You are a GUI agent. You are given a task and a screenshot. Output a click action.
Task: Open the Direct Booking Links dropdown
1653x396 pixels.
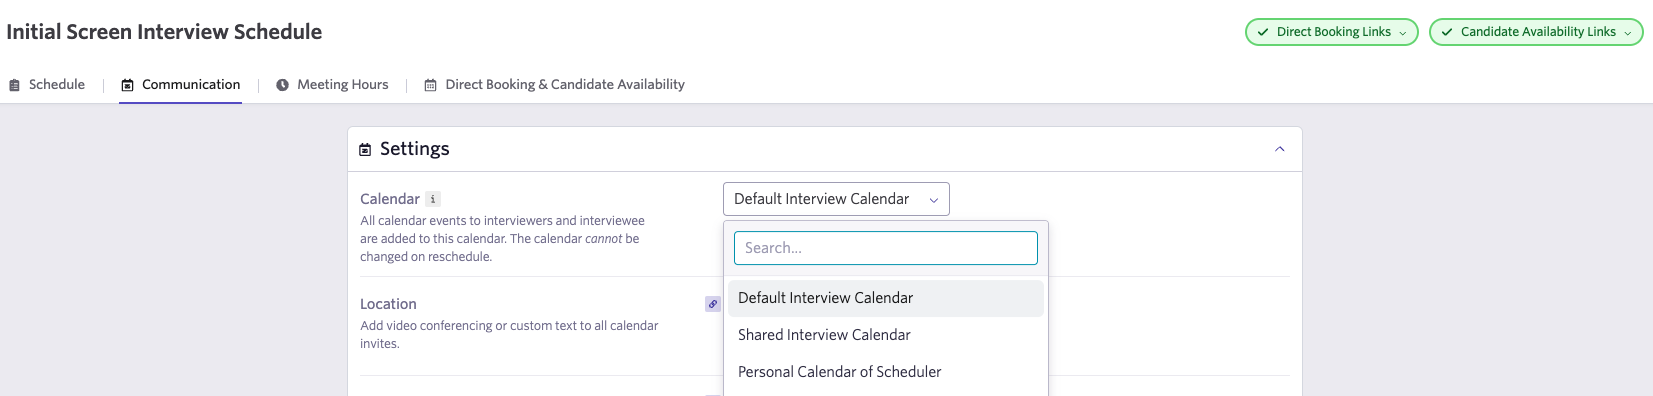point(1331,32)
